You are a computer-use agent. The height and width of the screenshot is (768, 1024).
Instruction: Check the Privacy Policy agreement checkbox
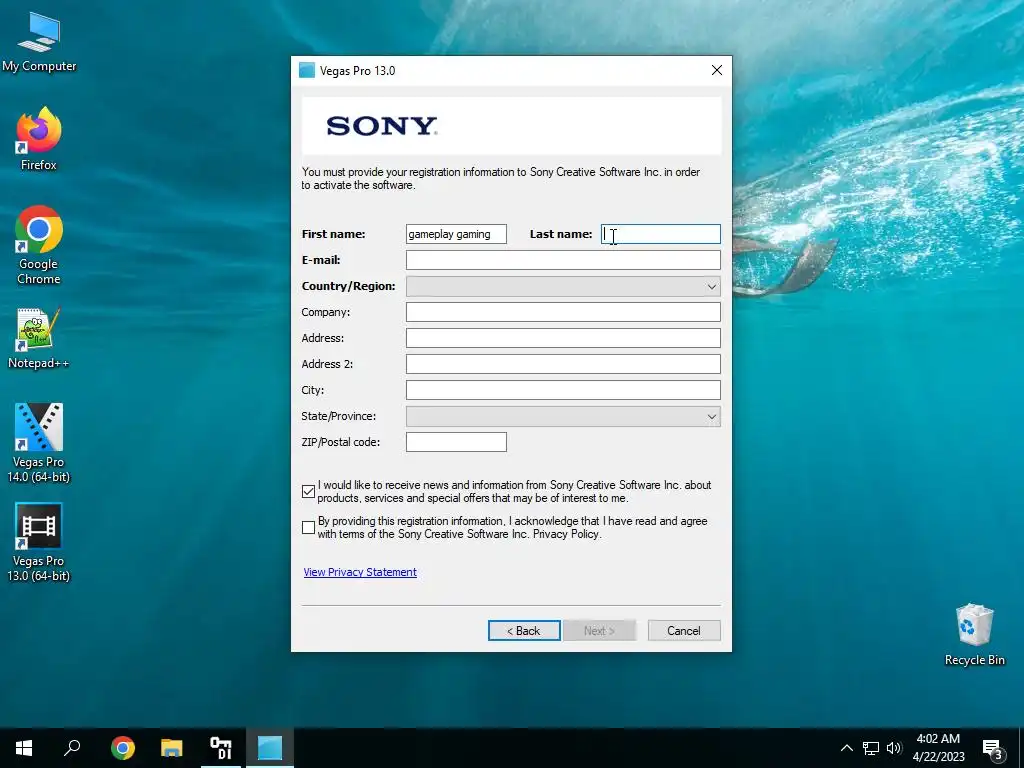tap(309, 527)
